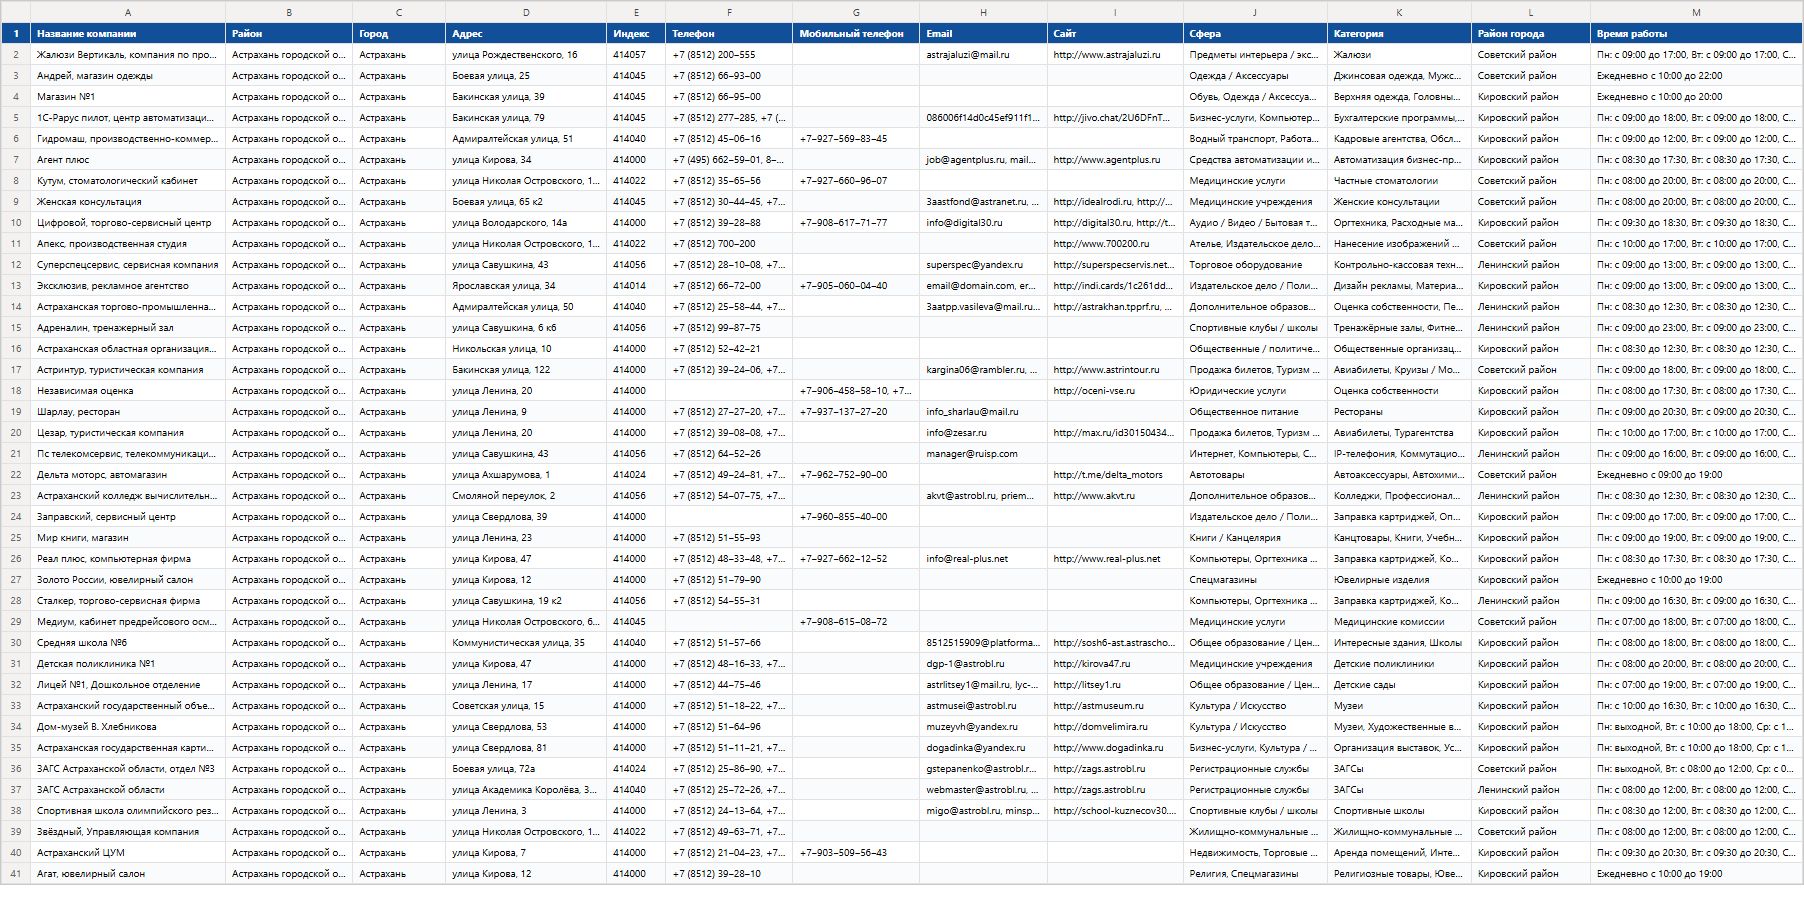This screenshot has width=1804, height=902.
Task: Click the 'Название компании' header cell
Action: click(128, 34)
